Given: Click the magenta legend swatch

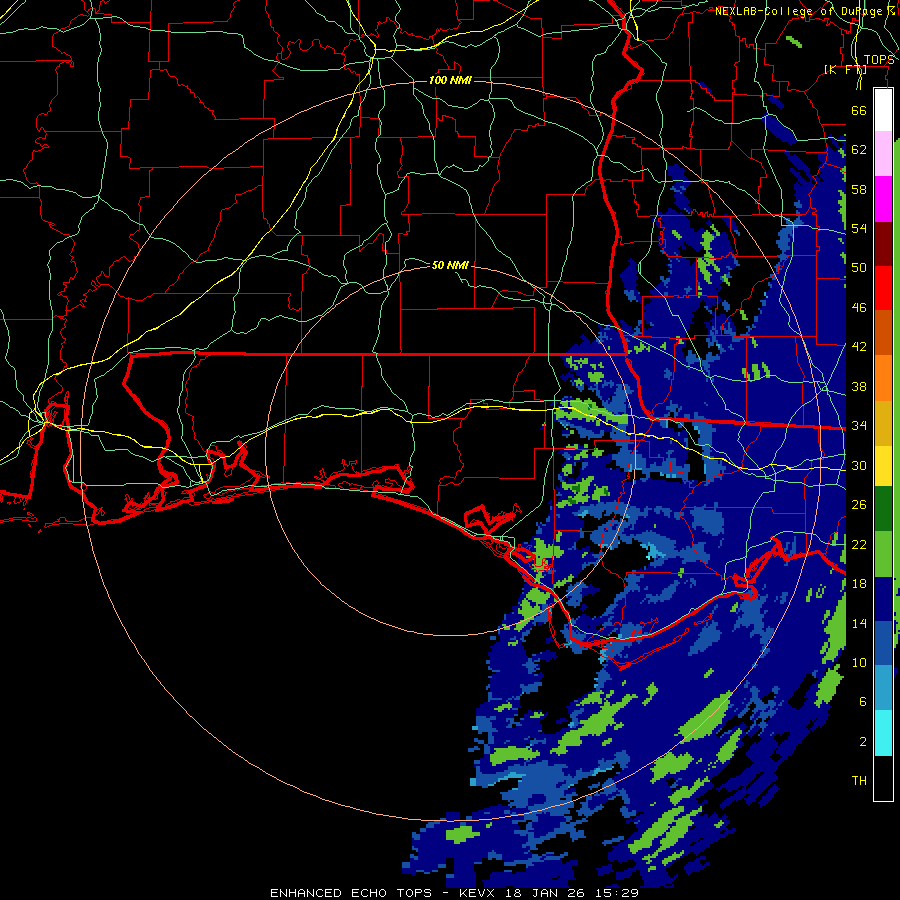Looking at the screenshot, I should pos(883,199).
